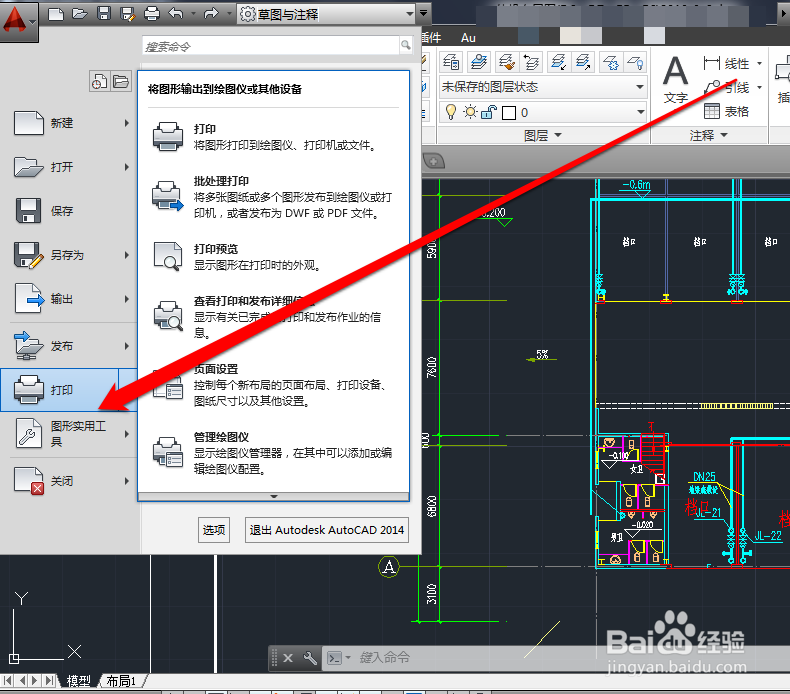Click the 表格 table tool
The height and width of the screenshot is (694, 790).
pos(726,111)
